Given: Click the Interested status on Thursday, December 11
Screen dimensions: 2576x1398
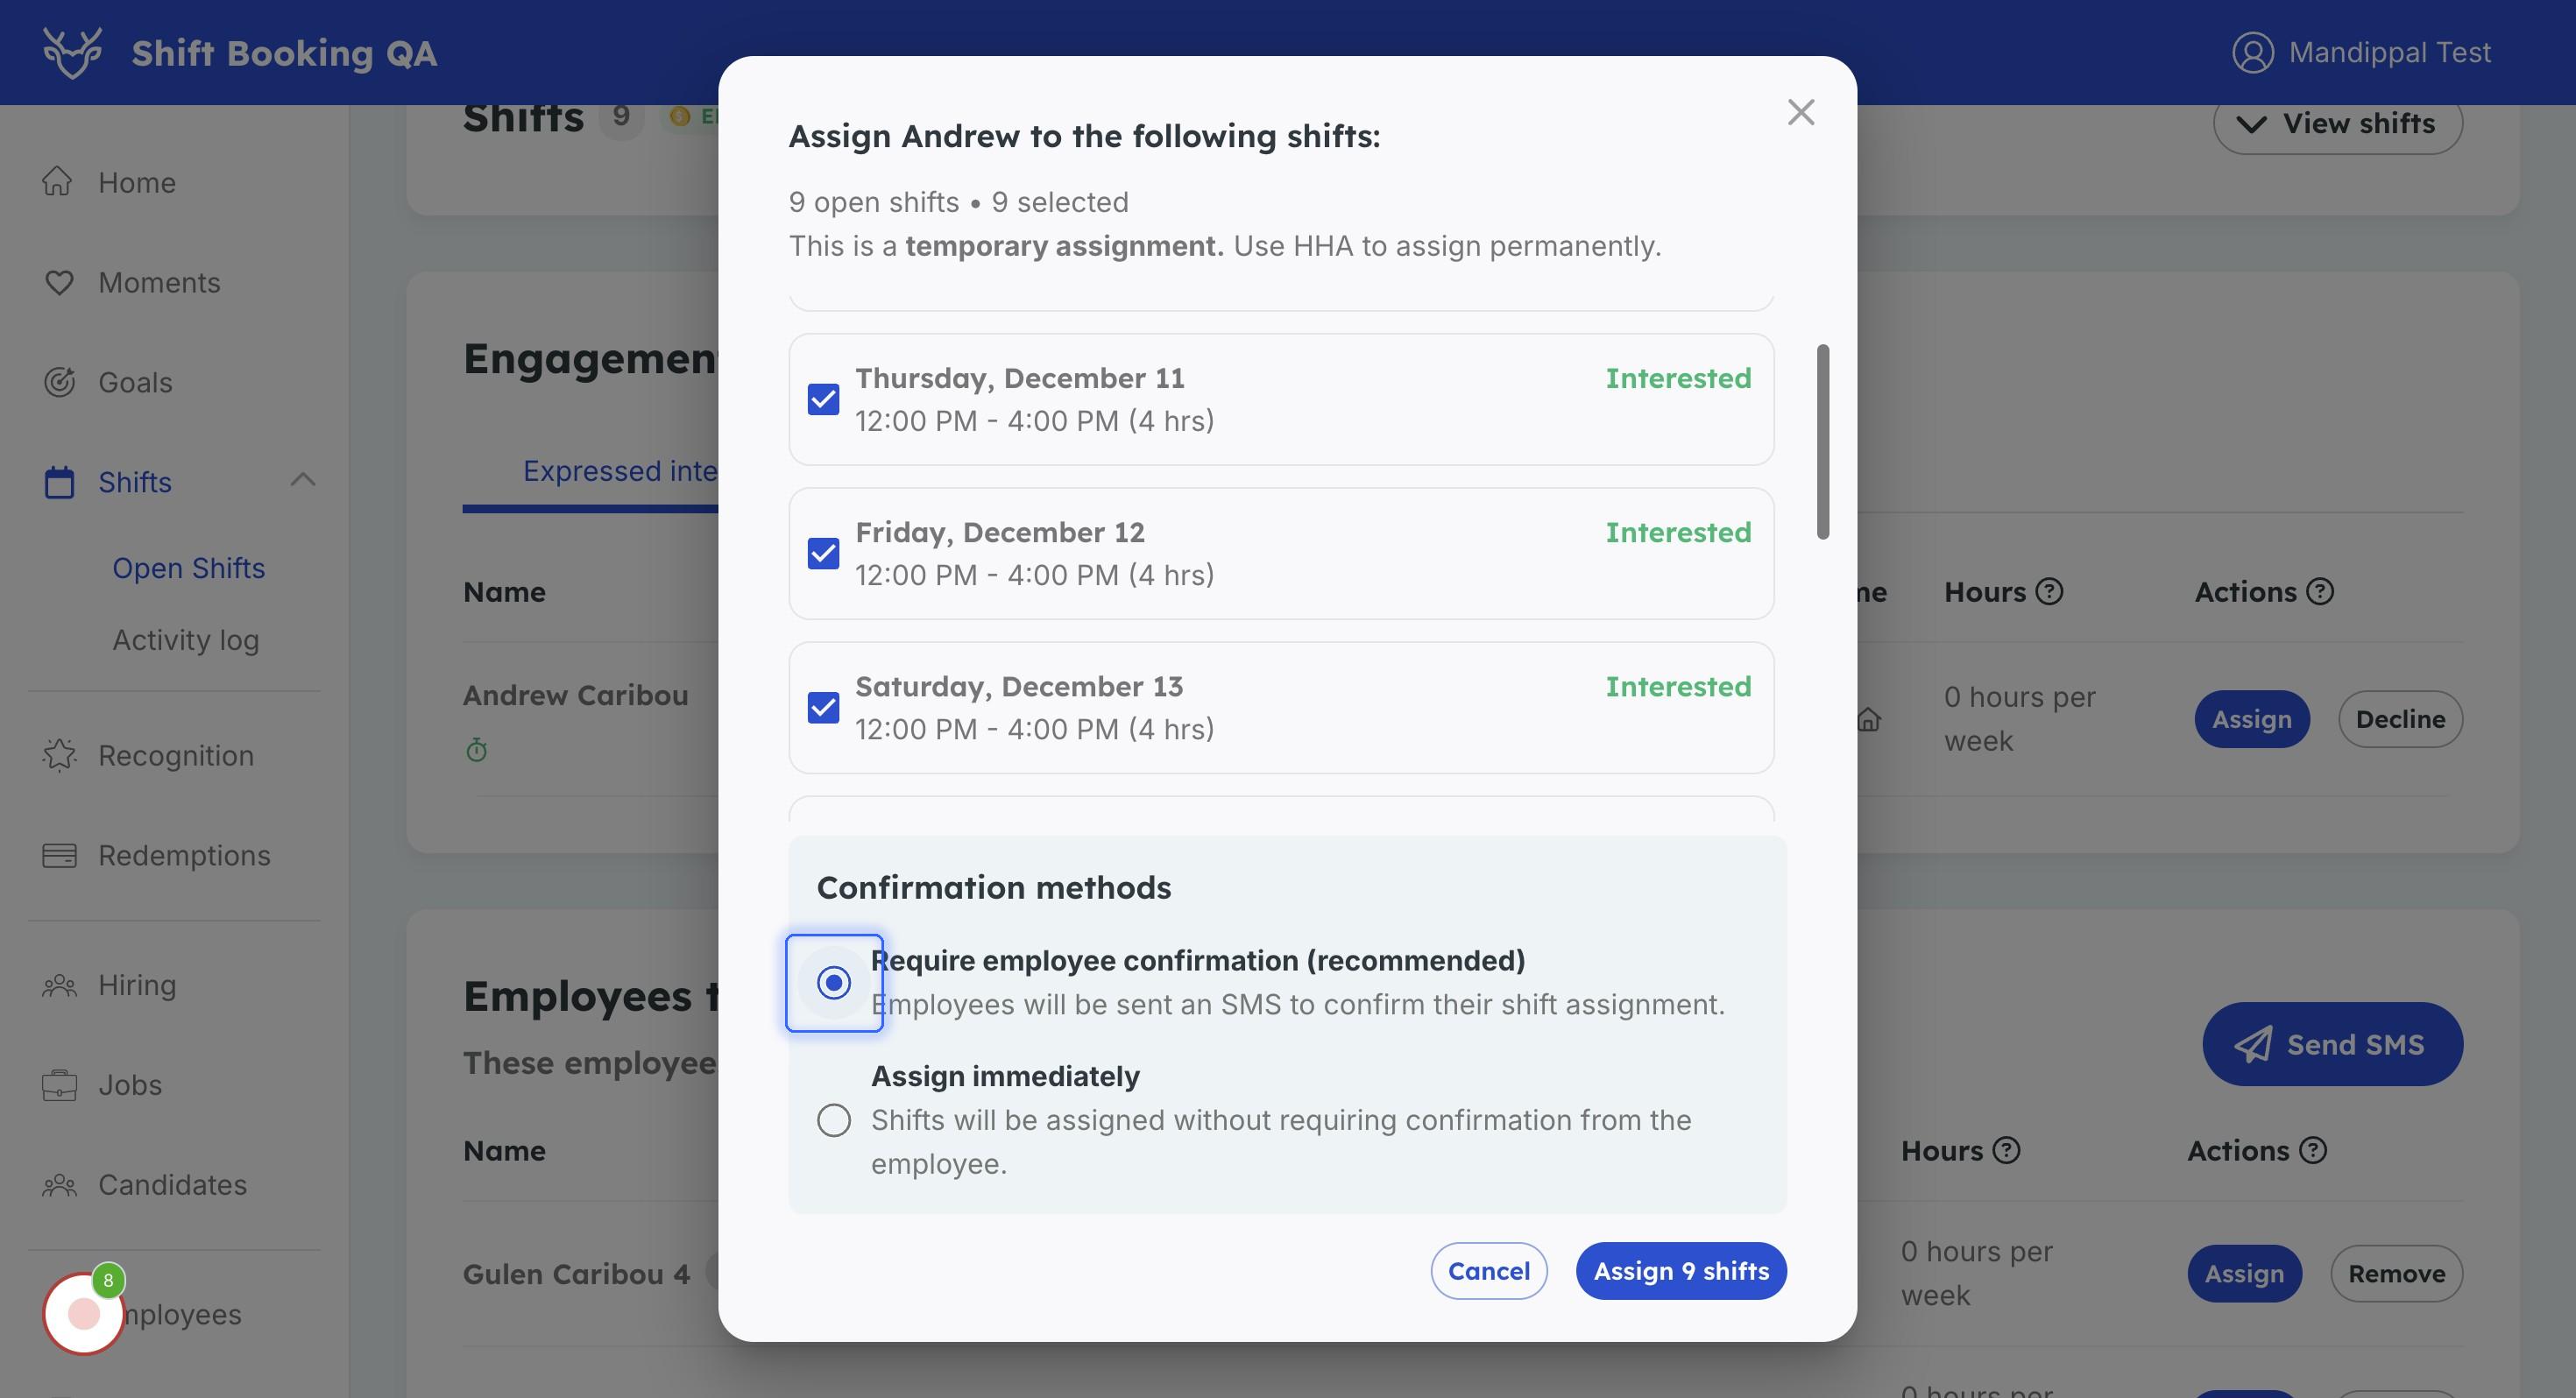Looking at the screenshot, I should [x=1678, y=378].
